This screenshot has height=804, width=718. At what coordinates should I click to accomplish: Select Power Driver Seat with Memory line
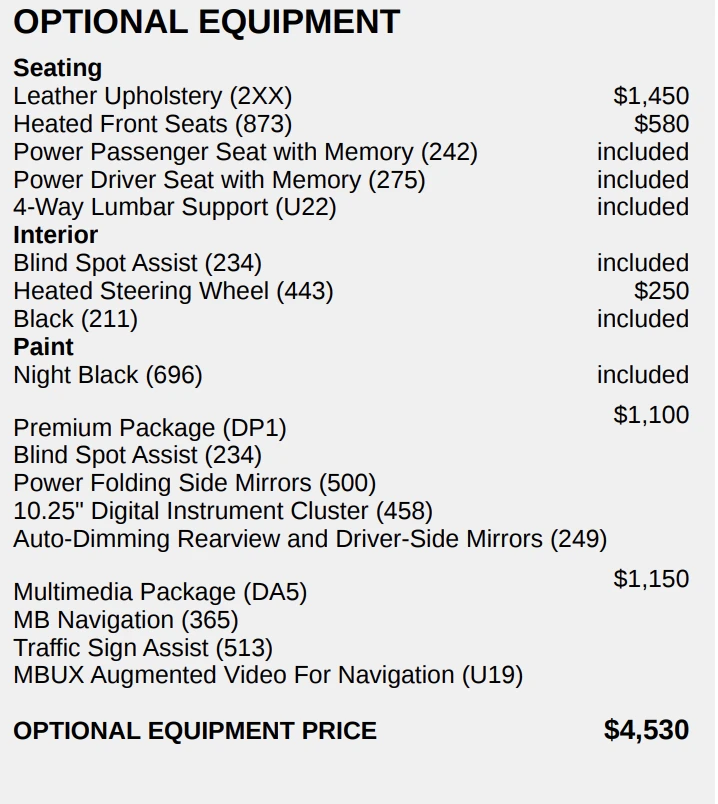[219, 180]
